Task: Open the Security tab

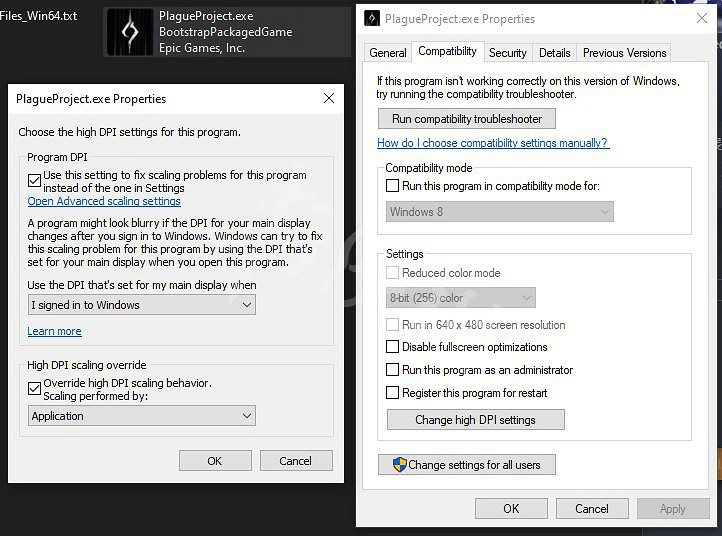Action: point(507,53)
